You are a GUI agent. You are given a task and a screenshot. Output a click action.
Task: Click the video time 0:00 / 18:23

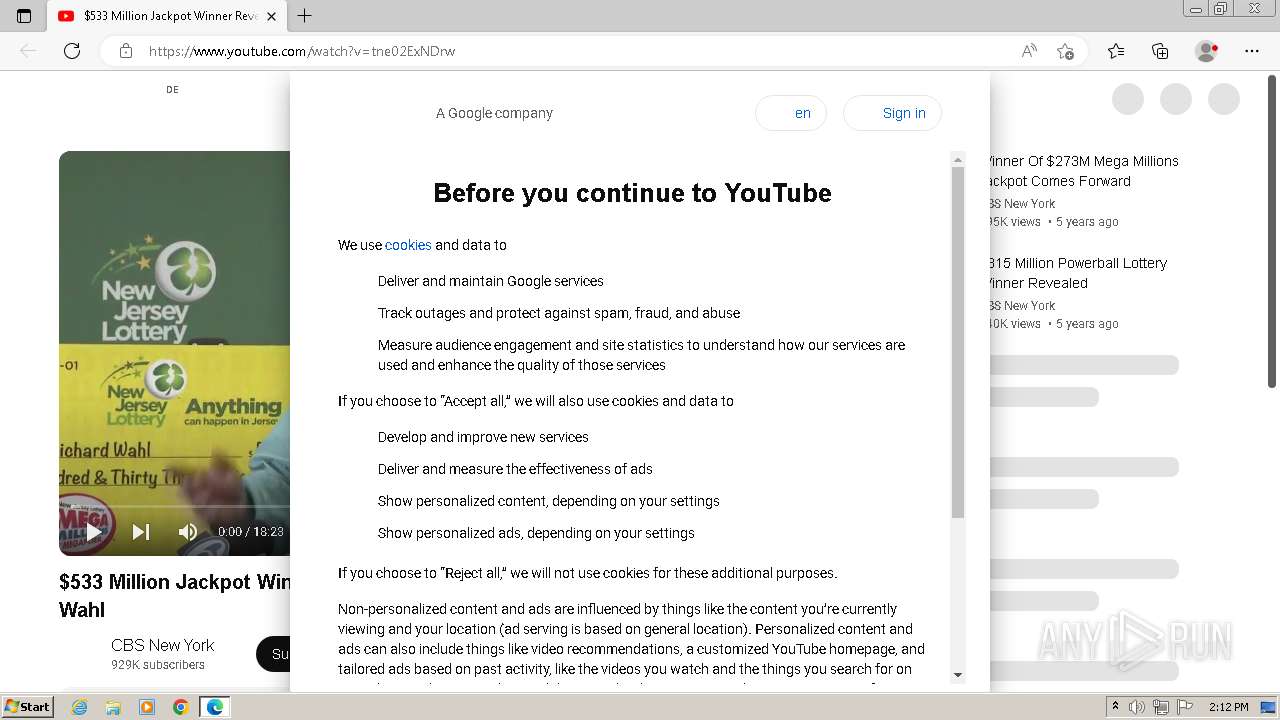[x=251, y=532]
